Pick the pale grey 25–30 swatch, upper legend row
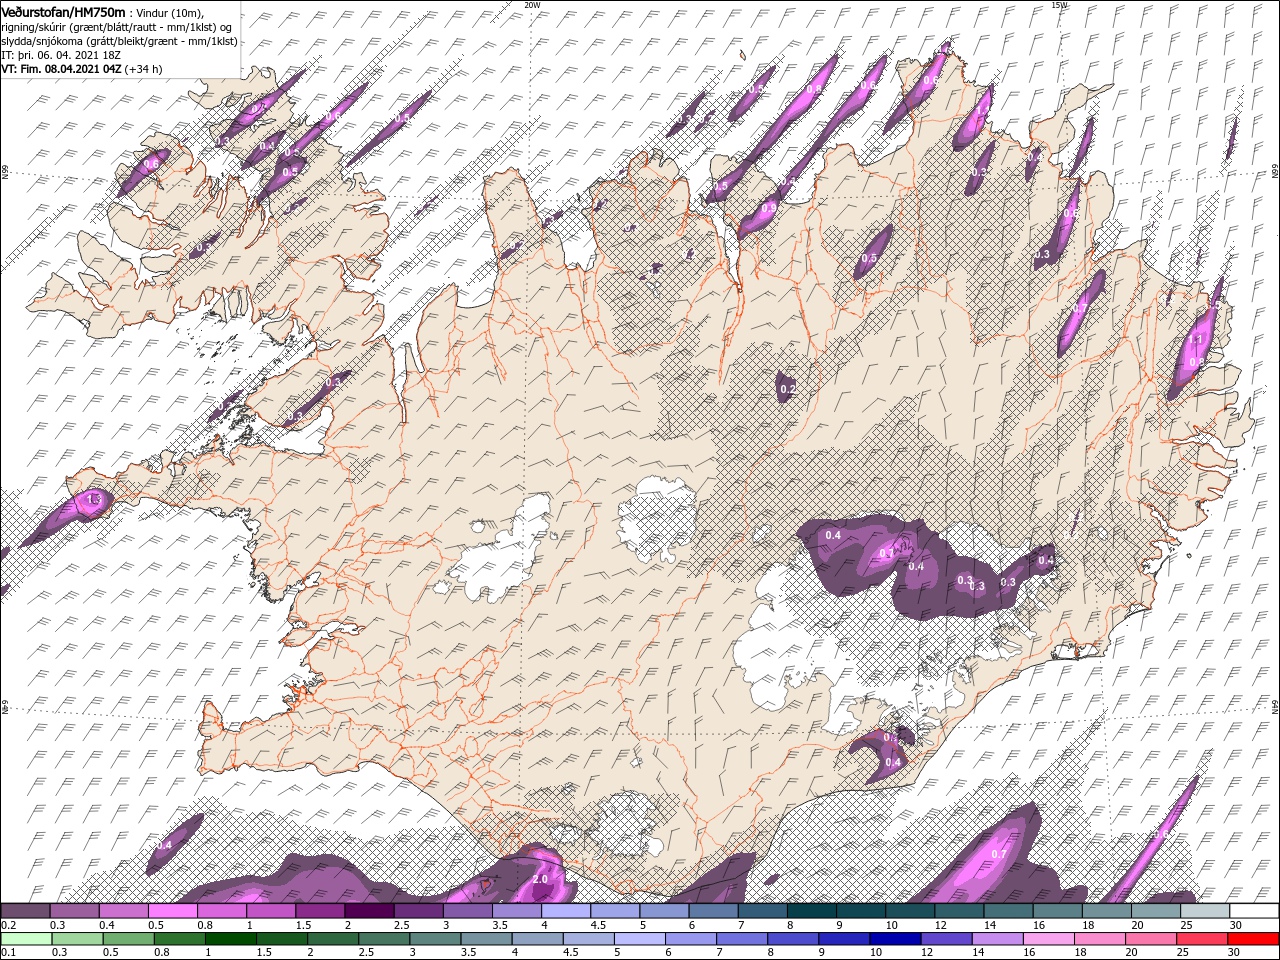 [x=1204, y=911]
